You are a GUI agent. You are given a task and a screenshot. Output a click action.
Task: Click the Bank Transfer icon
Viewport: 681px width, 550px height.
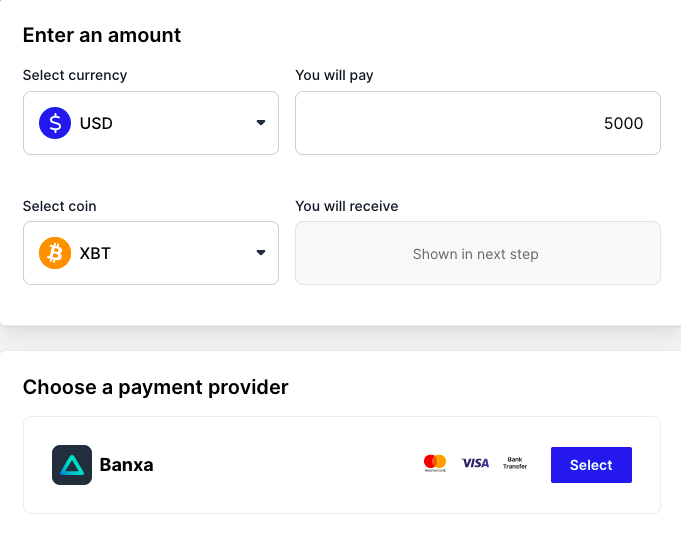pyautogui.click(x=515, y=463)
